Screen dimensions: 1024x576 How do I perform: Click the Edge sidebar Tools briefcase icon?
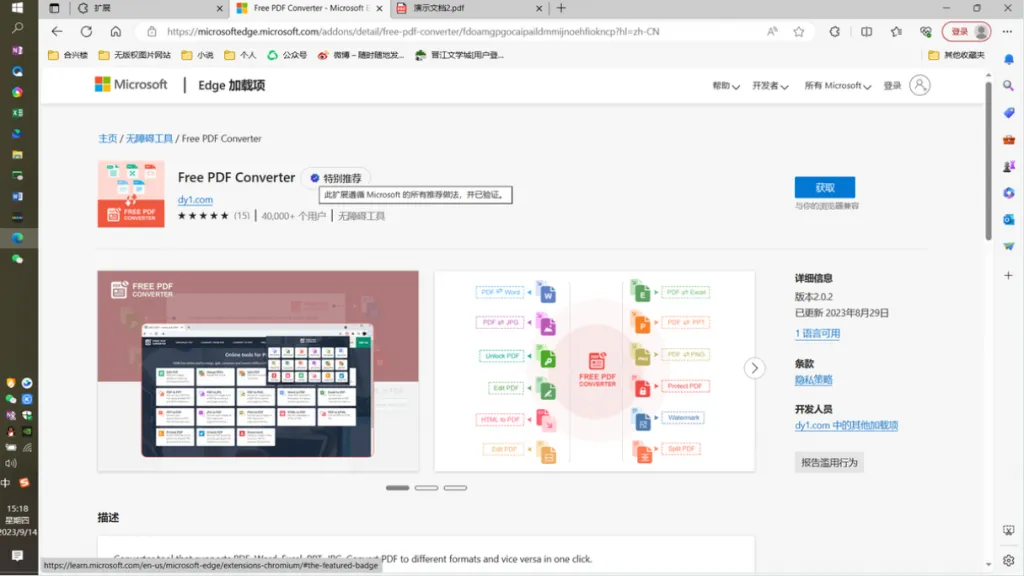[1009, 140]
